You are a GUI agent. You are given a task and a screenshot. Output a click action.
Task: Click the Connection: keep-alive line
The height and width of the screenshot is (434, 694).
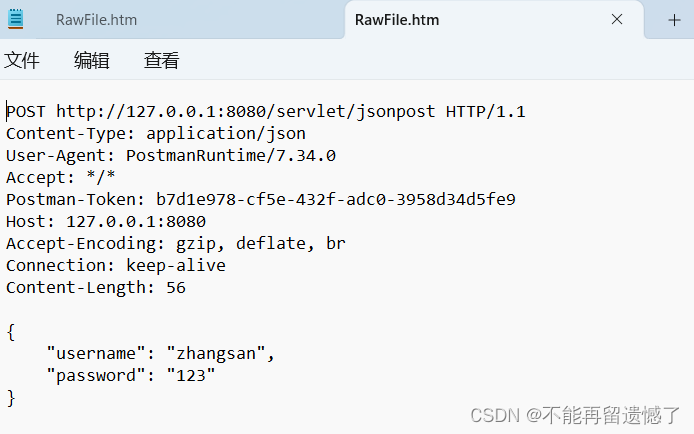[x=116, y=265]
